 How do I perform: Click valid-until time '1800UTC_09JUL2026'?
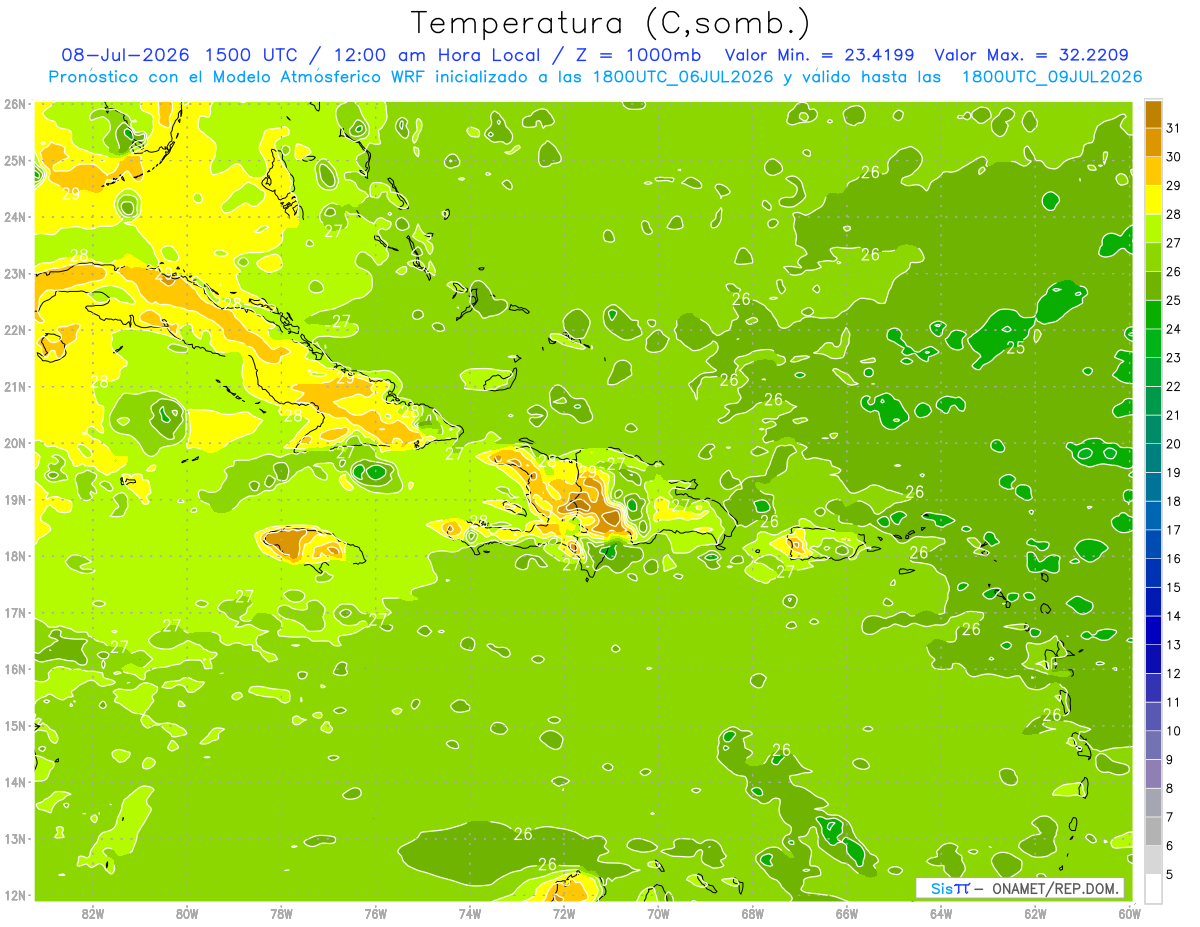[x=1052, y=77]
